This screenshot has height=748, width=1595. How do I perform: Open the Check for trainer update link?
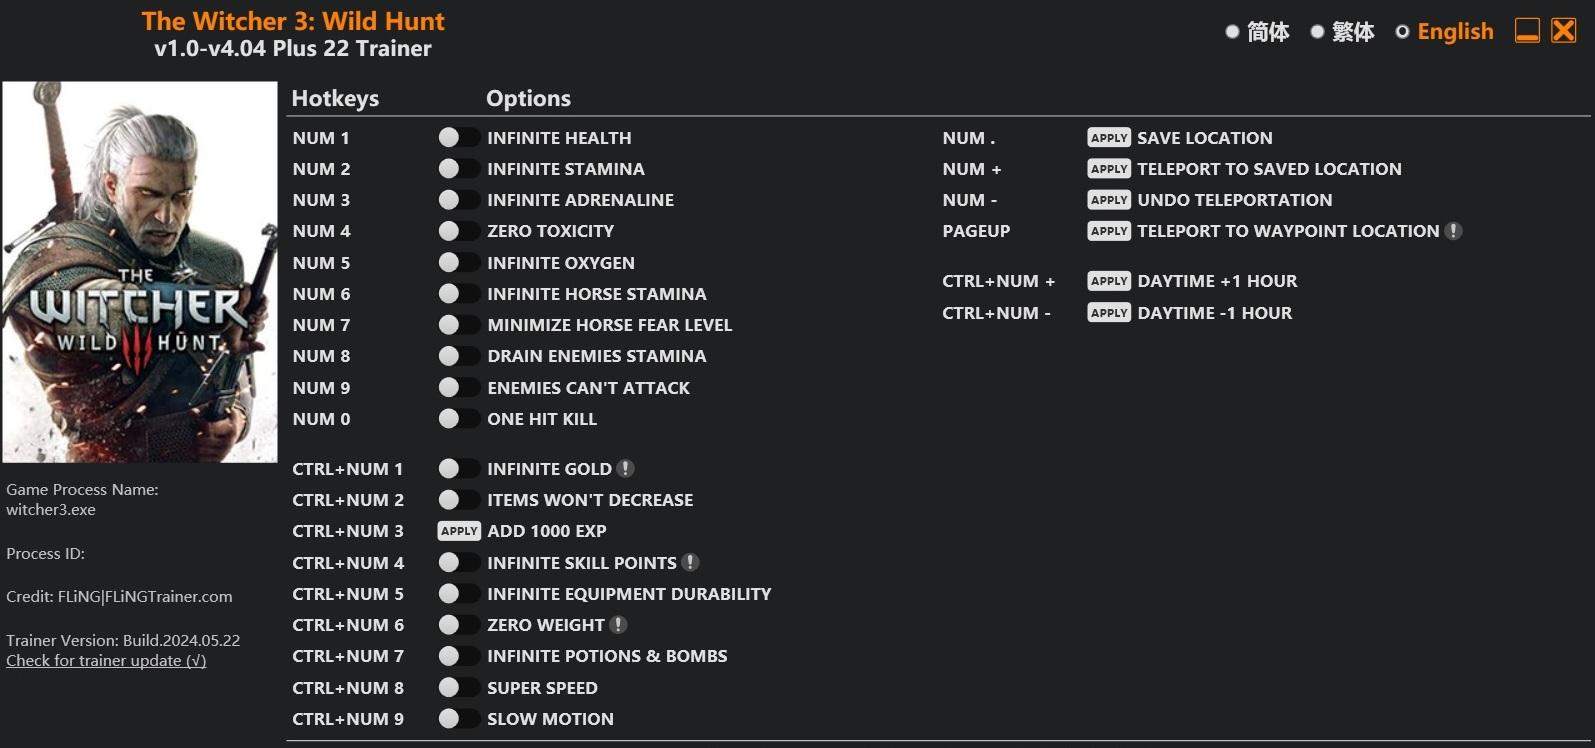point(106,661)
